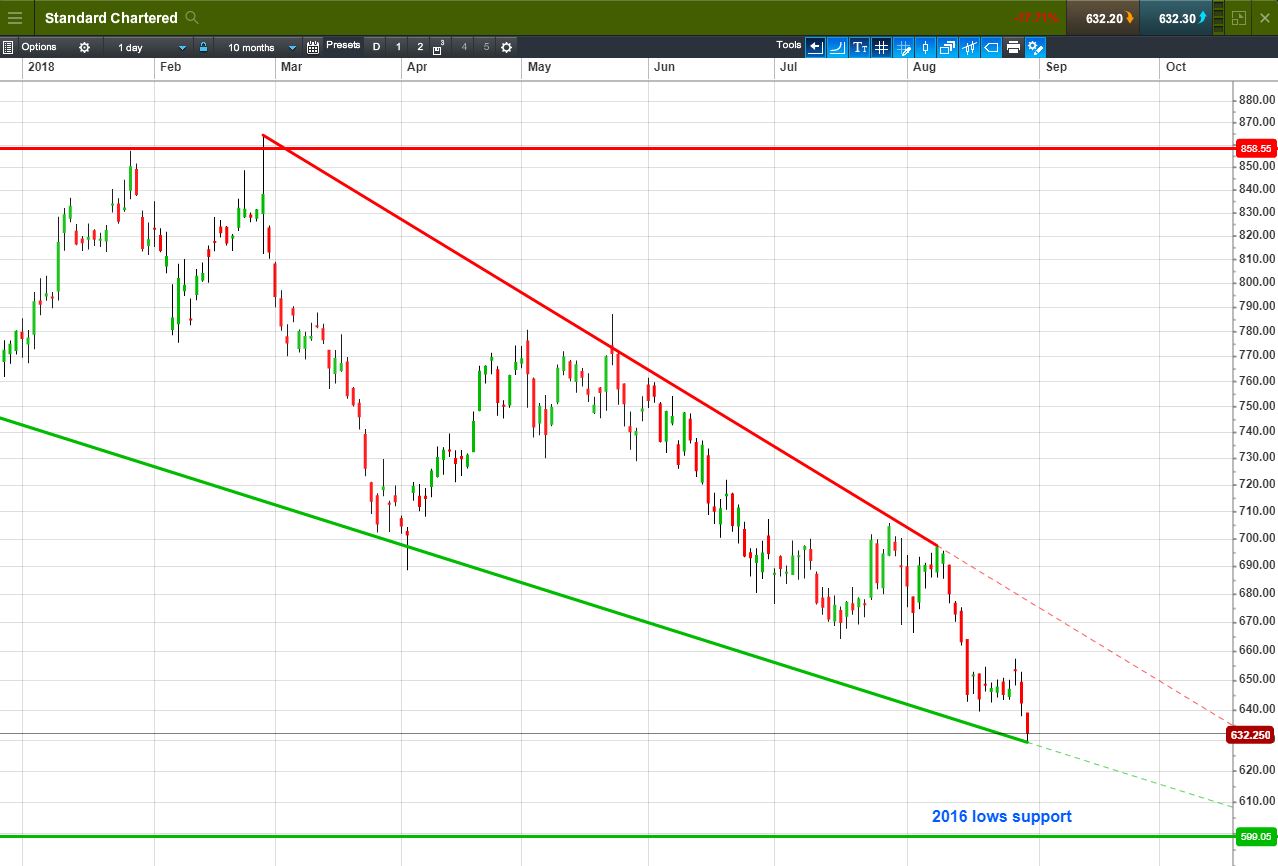1278x866 pixels.
Task: Load preset 5
Action: pyautogui.click(x=486, y=47)
